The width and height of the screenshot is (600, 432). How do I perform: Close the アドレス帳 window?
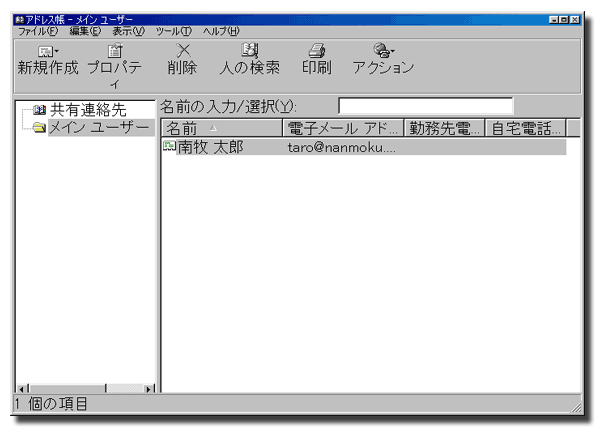[x=575, y=20]
